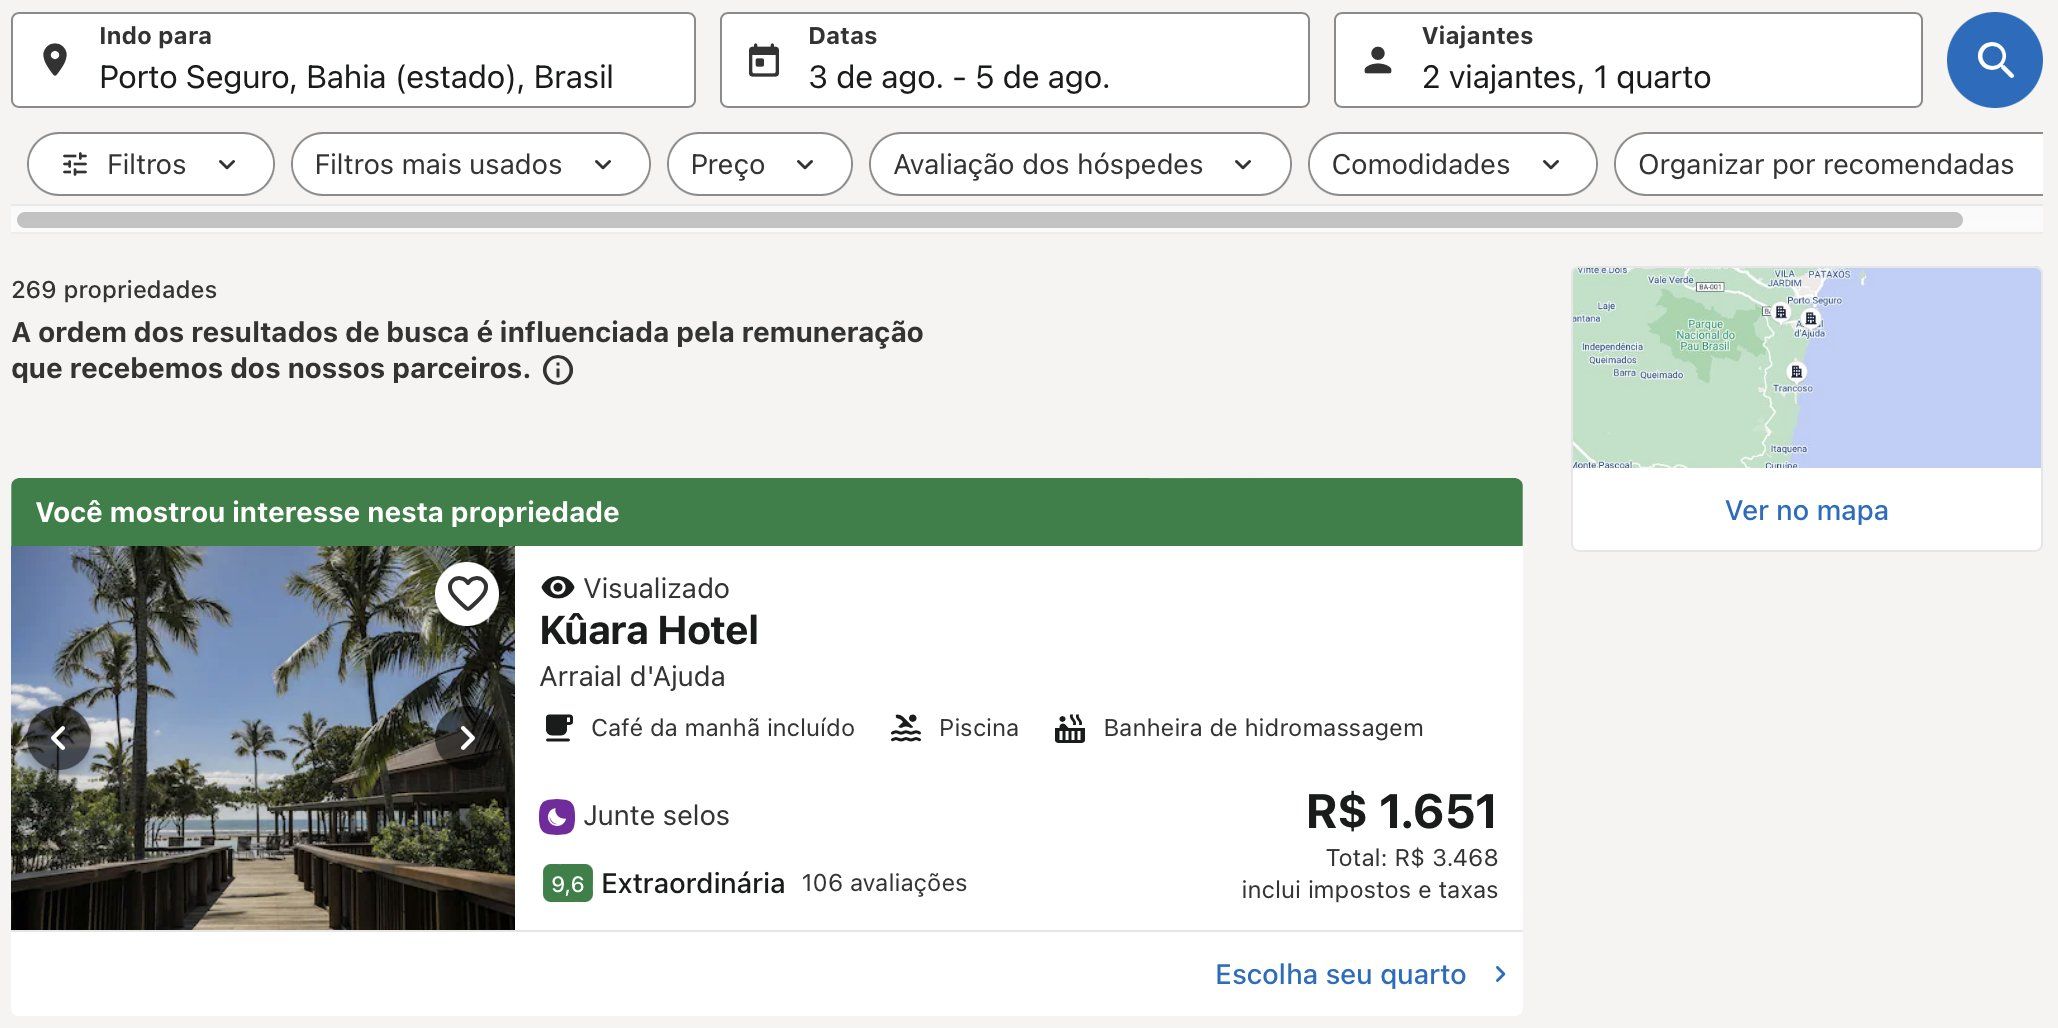Expand the Filtros mais usados dropdown
The height and width of the screenshot is (1028, 2058).
coord(471,164)
